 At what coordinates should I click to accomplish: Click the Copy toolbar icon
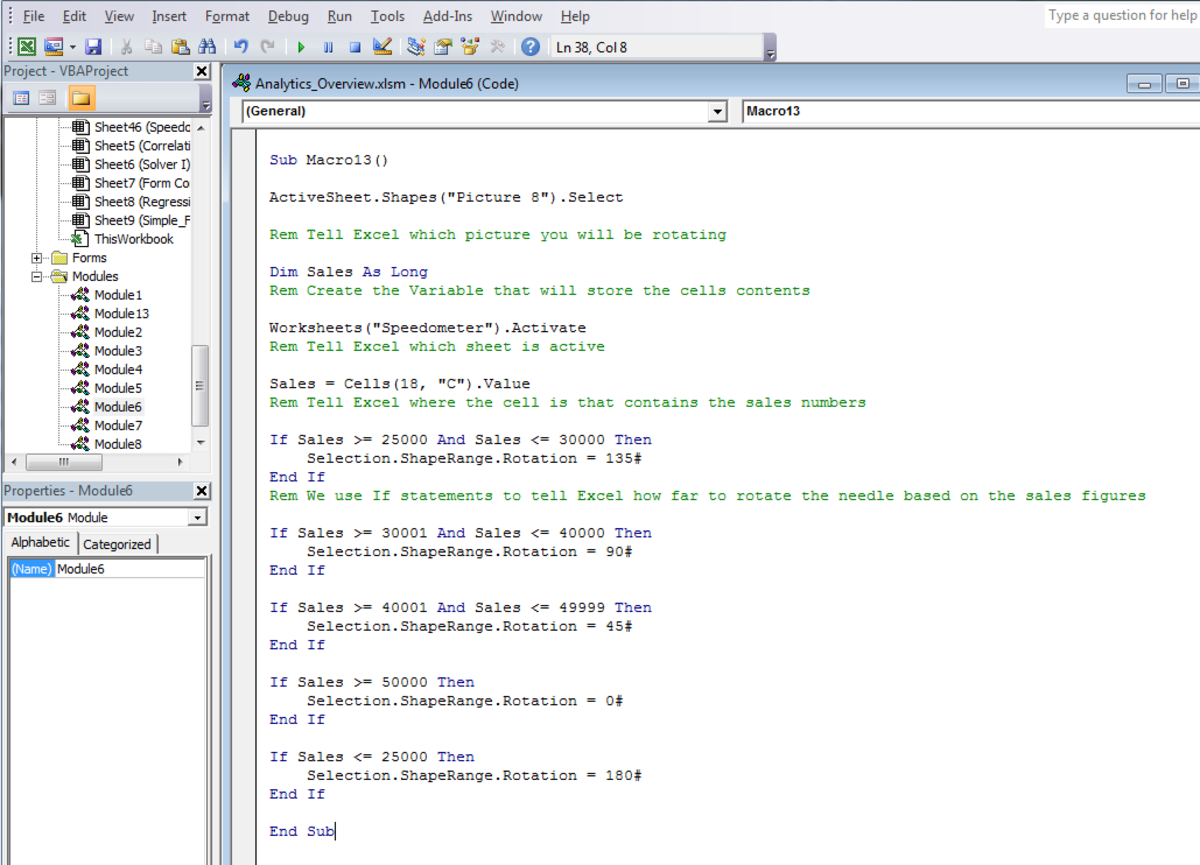[x=153, y=47]
